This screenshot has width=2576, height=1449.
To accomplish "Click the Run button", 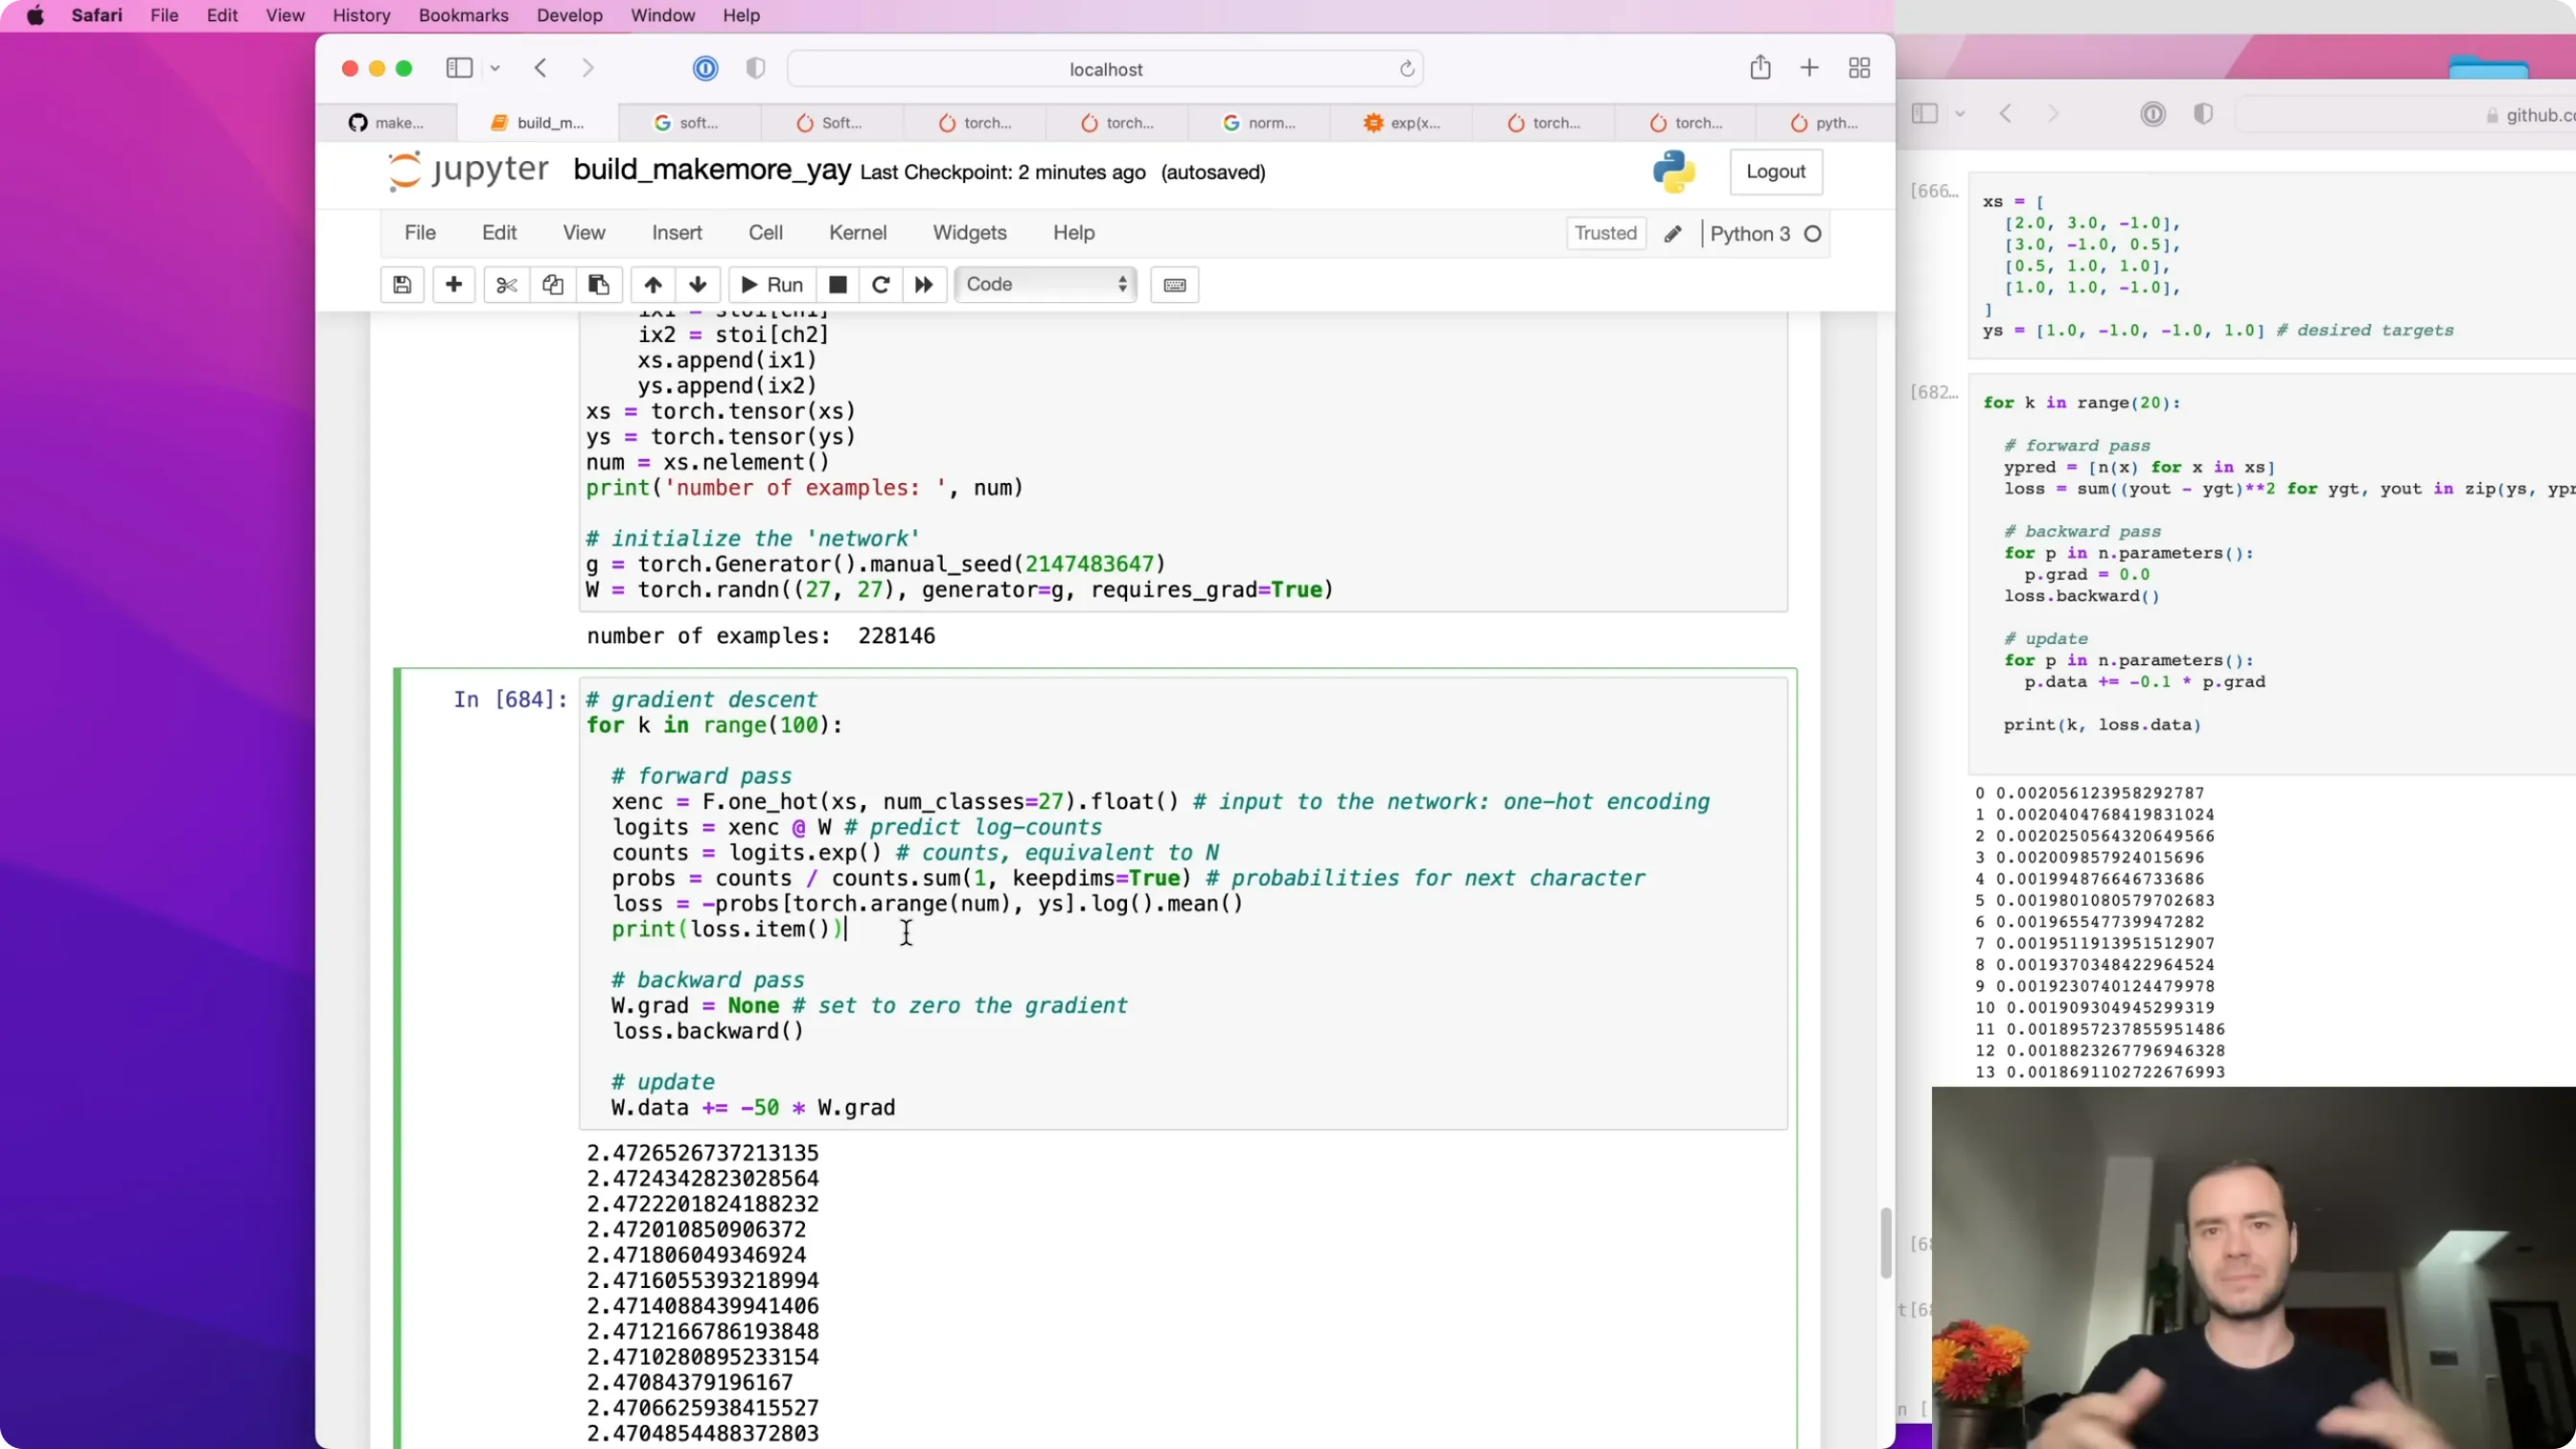I will pos(772,285).
